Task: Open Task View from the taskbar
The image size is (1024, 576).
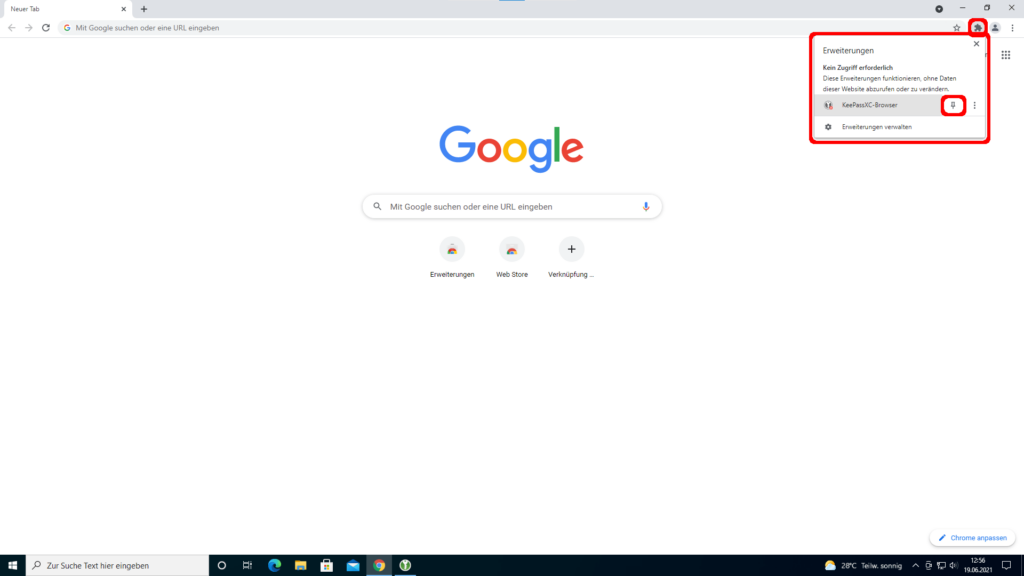Action: pyautogui.click(x=248, y=566)
